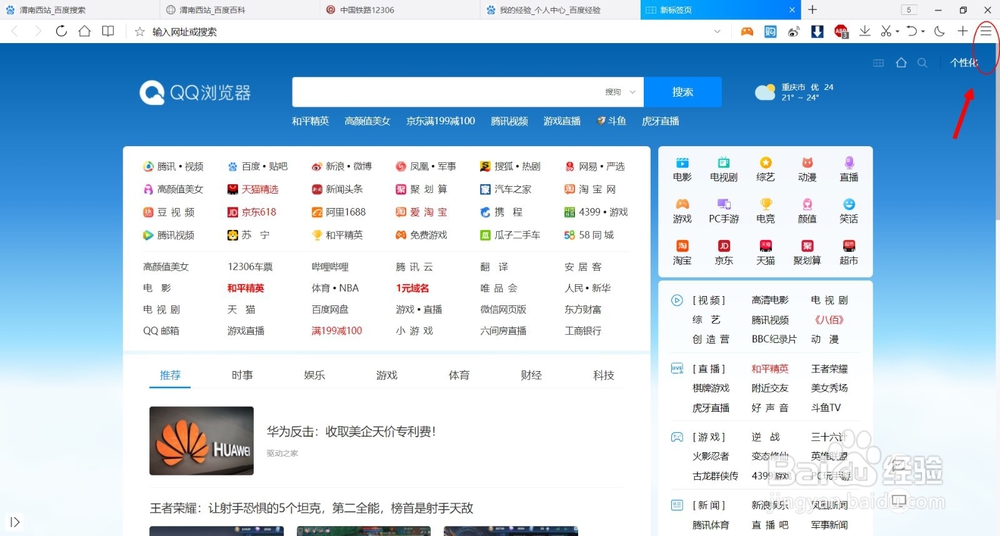Click the plus add-extension icon in toolbar
This screenshot has height=536, width=1000.
coord(963,31)
